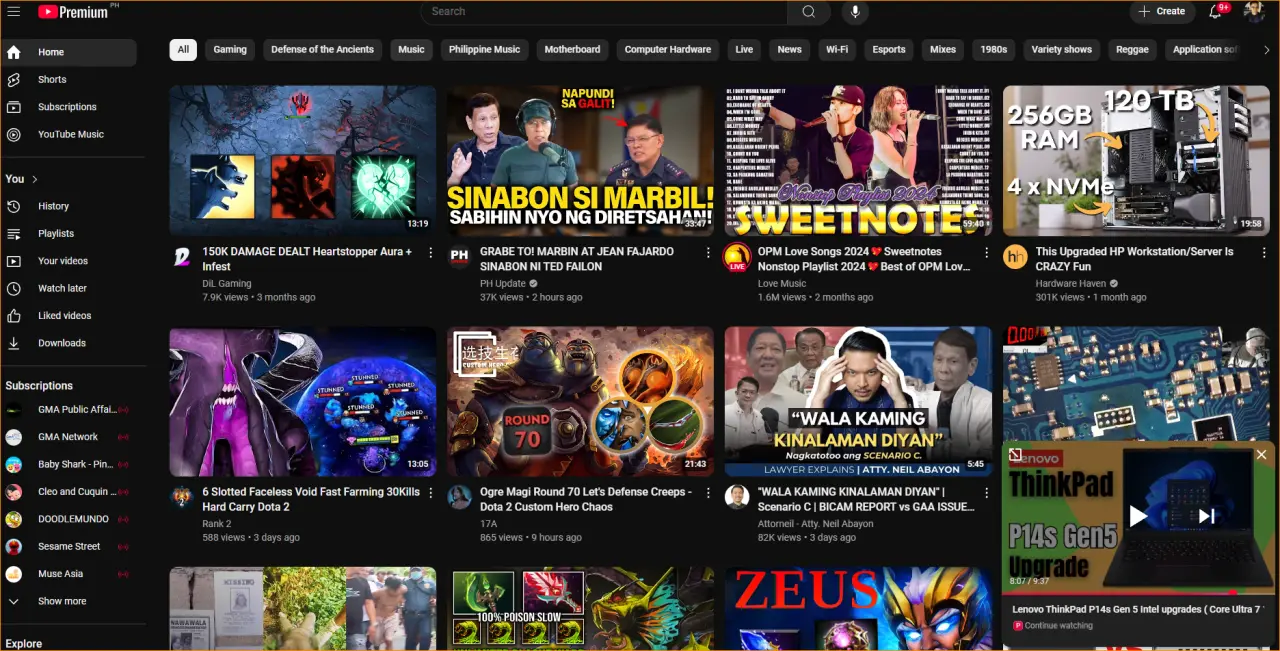Viewport: 1280px width, 651px height.
Task: Open options menu for GRABE TO! MARBIN video
Action: [x=708, y=253]
